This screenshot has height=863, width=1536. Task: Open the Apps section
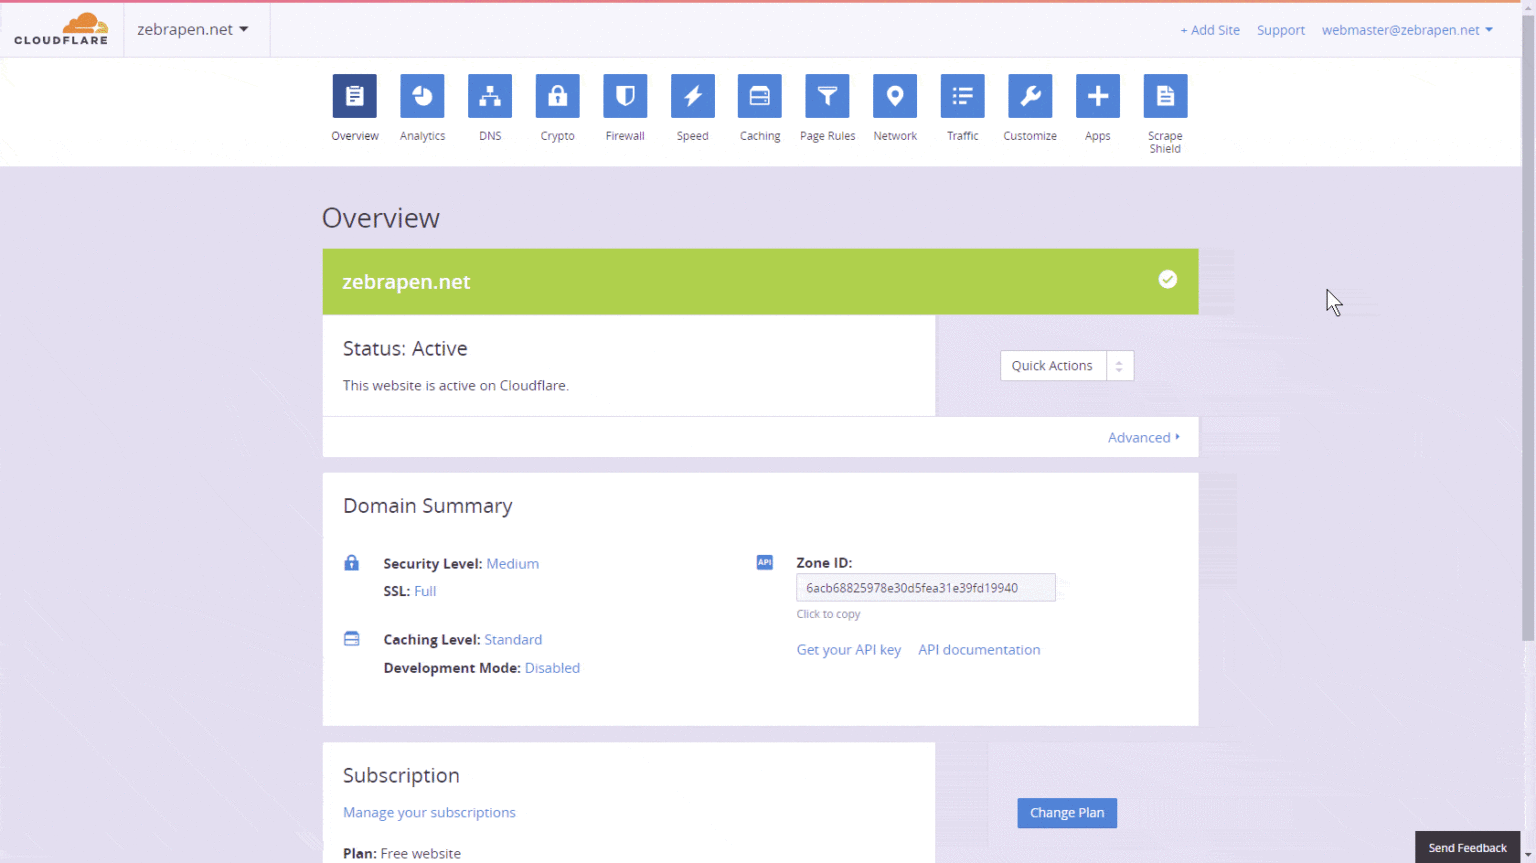(1097, 96)
